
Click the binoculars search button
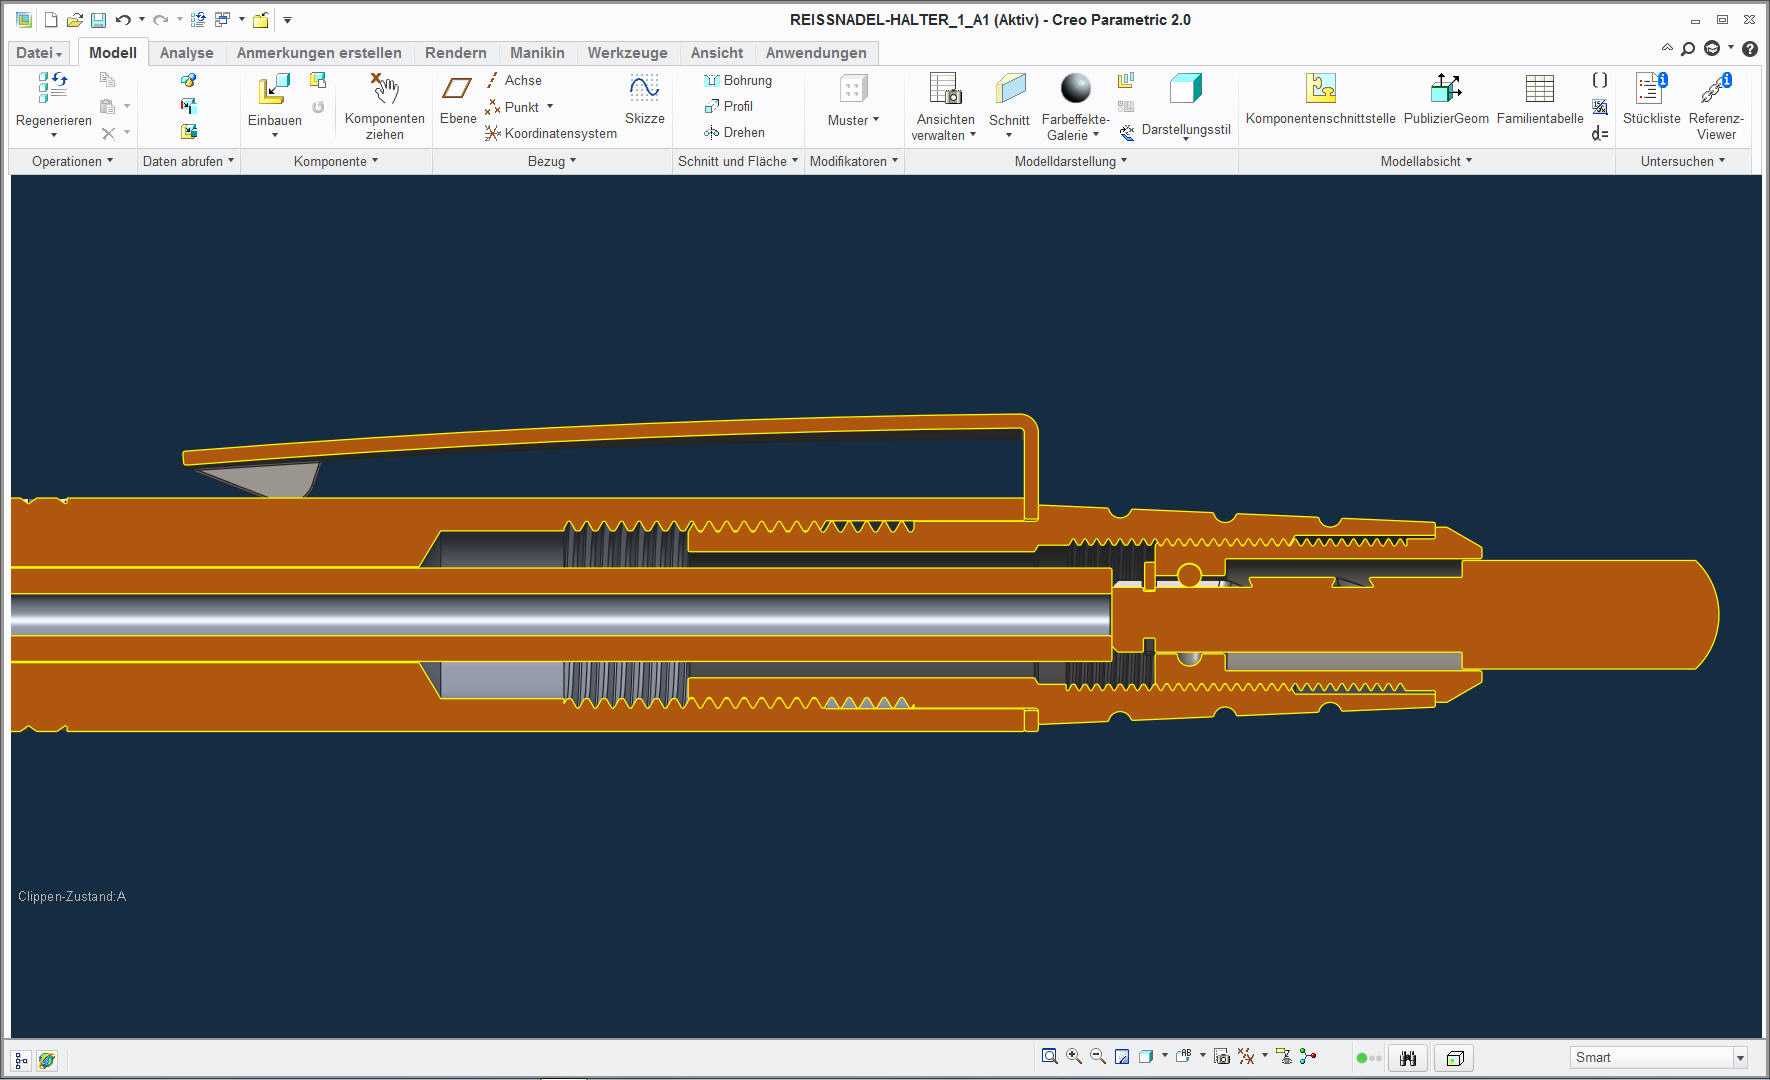[x=1408, y=1058]
